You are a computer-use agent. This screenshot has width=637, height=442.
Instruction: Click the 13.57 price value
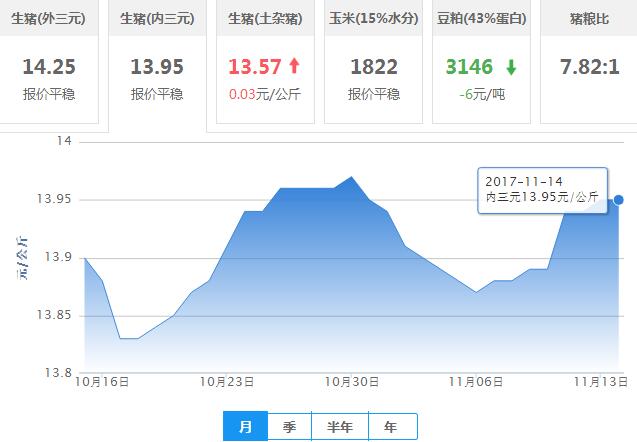[255, 67]
